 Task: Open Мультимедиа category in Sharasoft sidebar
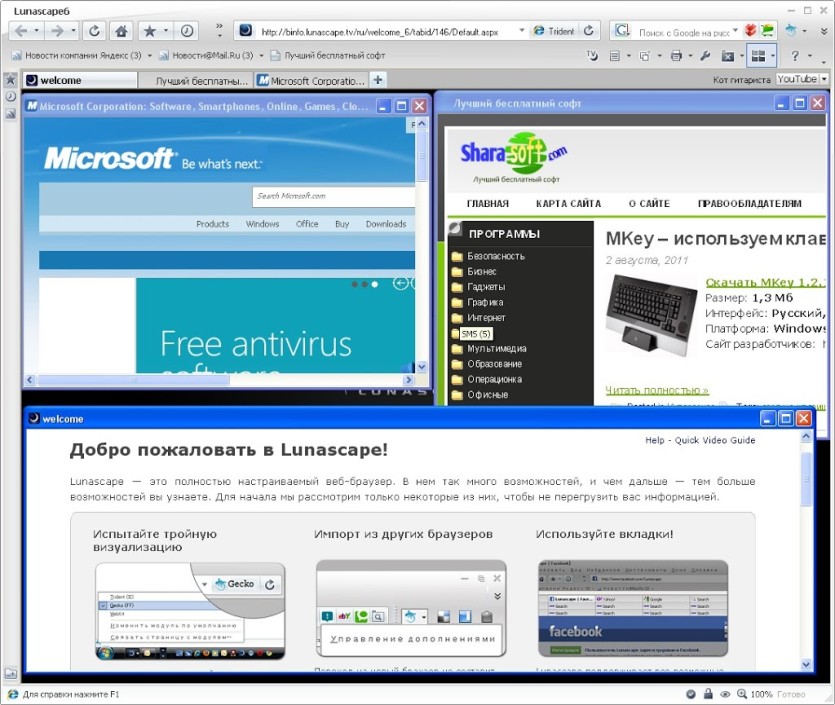(x=497, y=349)
